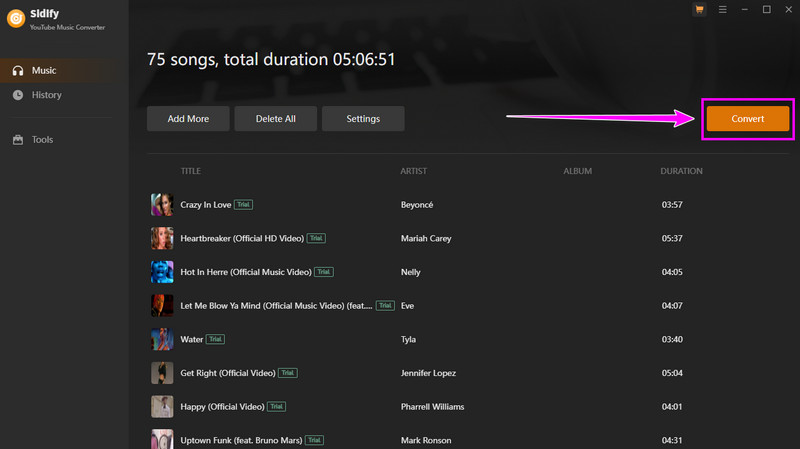Click the 04:01 duration value
The image size is (800, 449).
pyautogui.click(x=672, y=407)
